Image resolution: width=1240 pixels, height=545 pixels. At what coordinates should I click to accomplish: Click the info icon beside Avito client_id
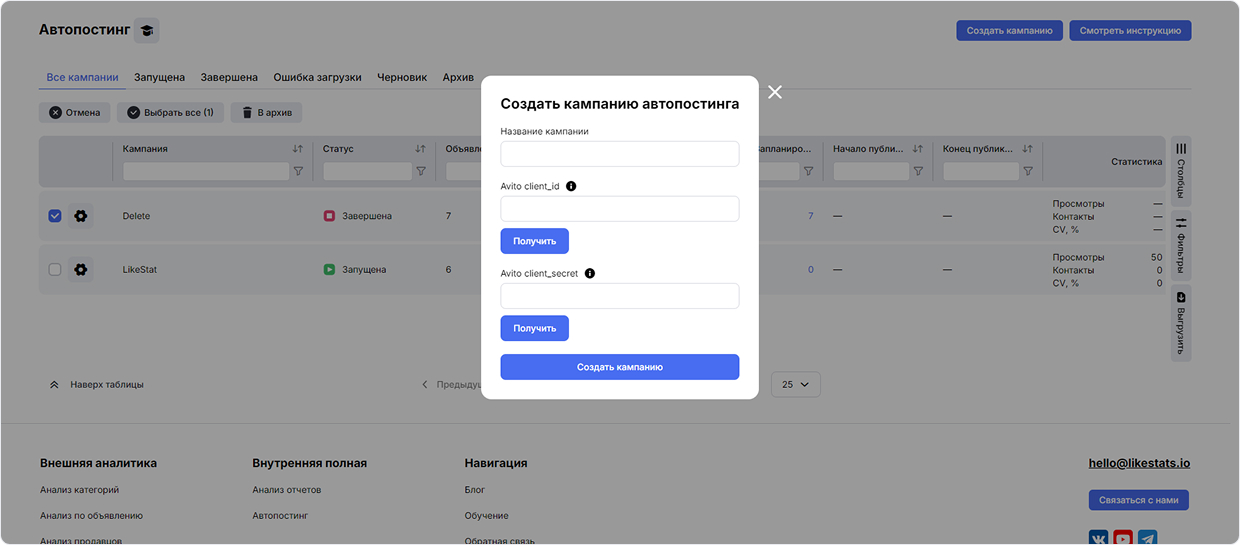pyautogui.click(x=571, y=186)
